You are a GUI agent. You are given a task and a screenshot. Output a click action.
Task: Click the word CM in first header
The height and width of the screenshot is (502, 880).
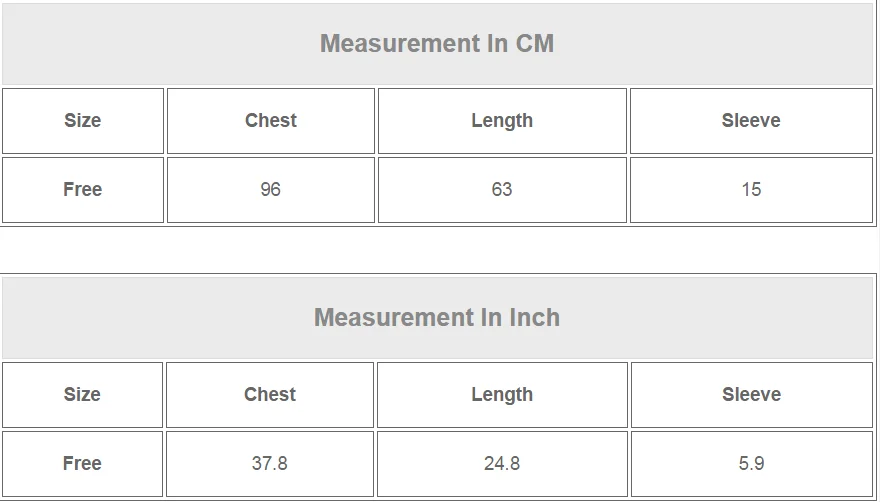coord(534,44)
